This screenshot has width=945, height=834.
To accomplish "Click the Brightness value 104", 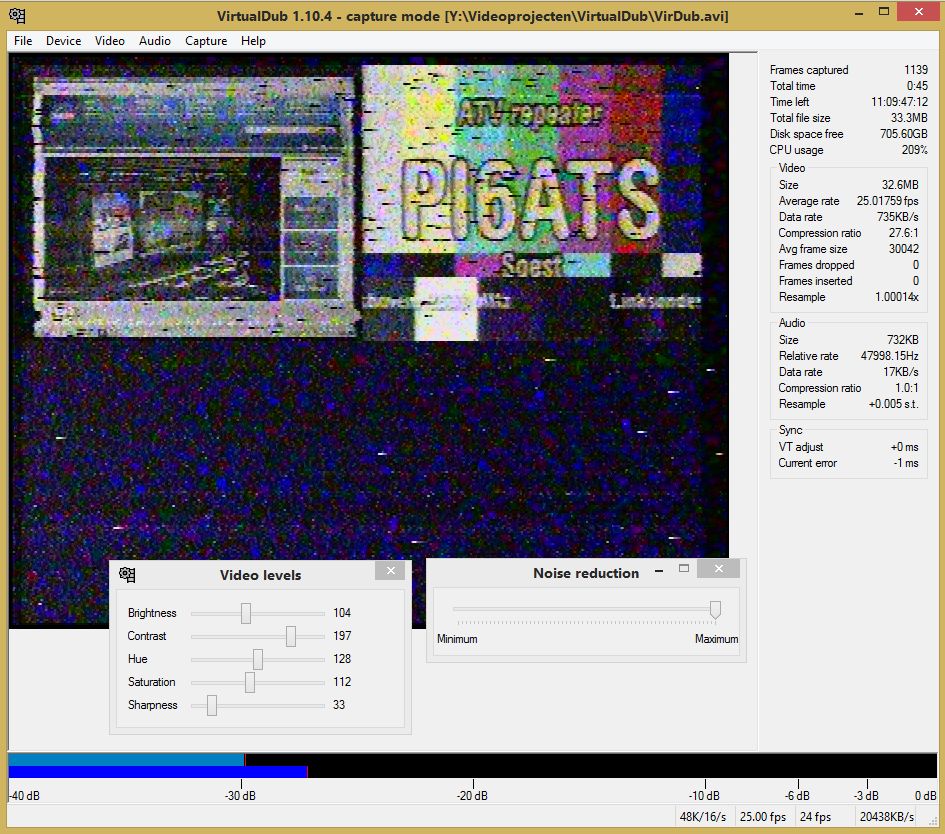I will click(x=342, y=613).
